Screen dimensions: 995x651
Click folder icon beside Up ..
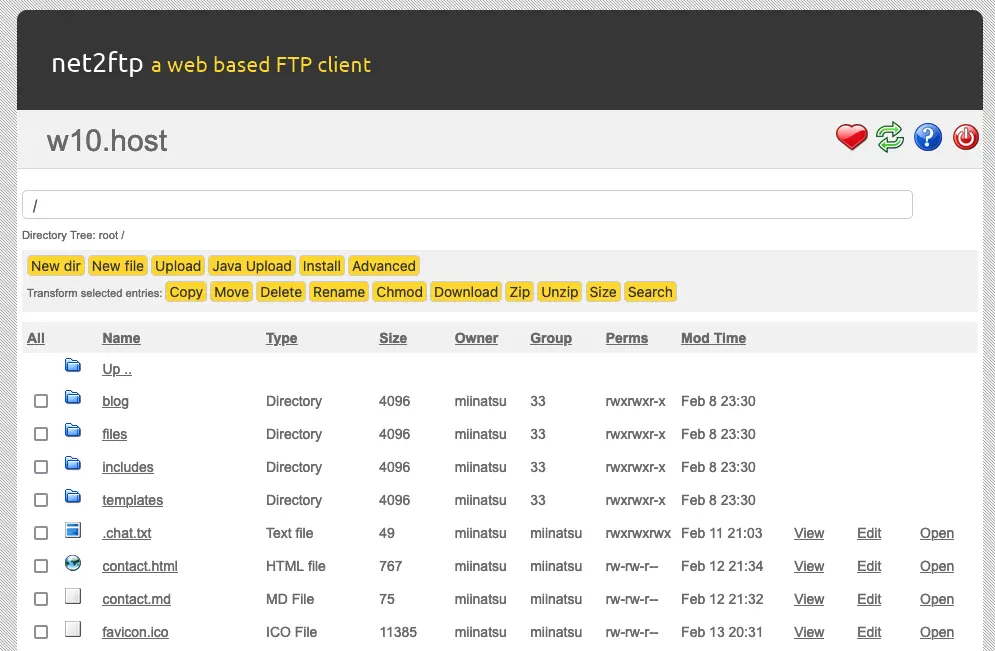73,365
